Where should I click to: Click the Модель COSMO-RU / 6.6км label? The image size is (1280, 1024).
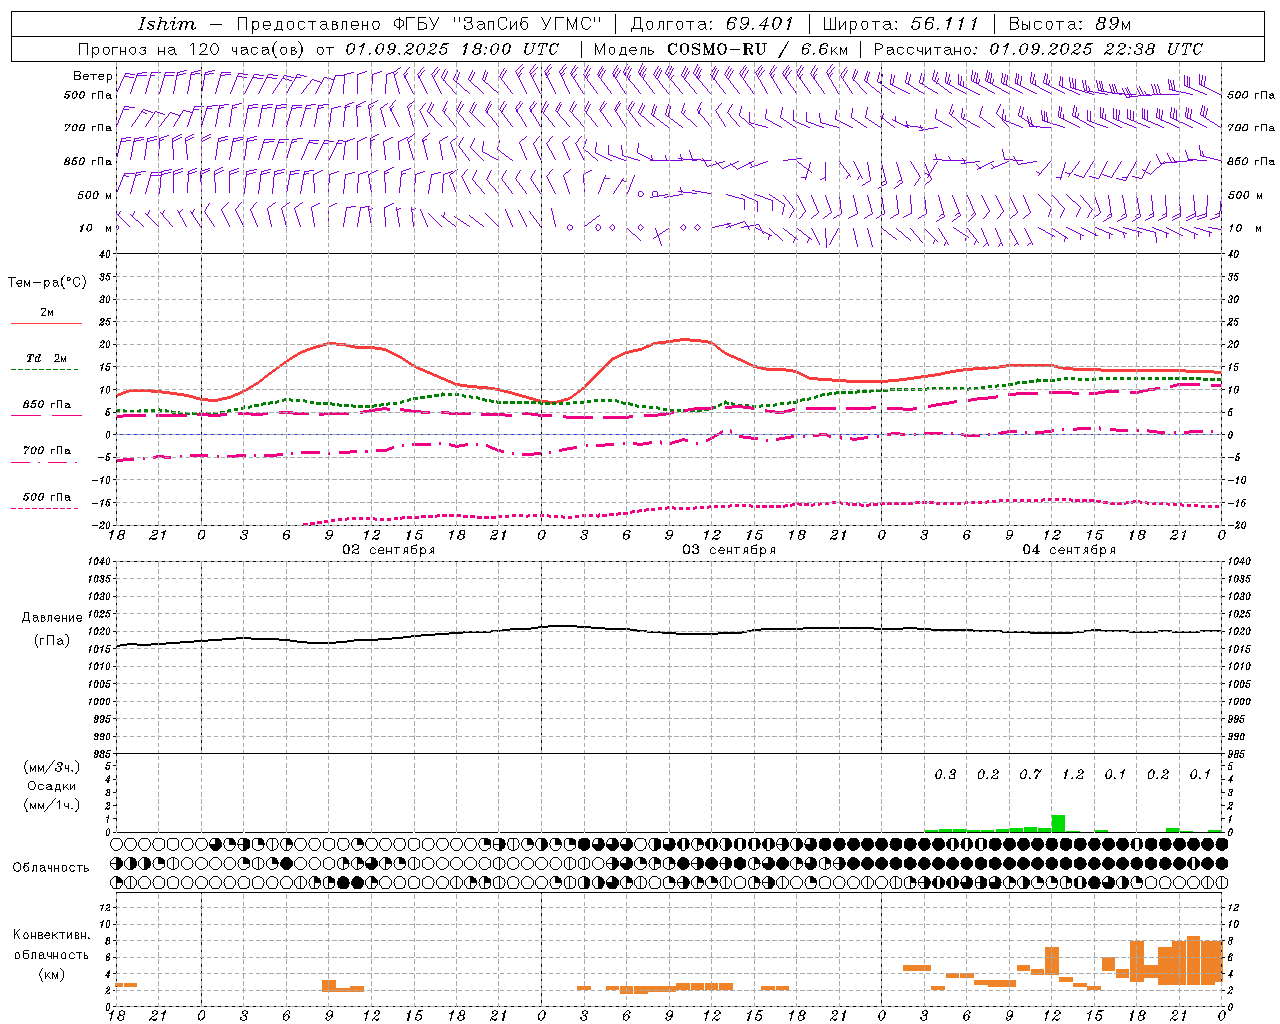pyautogui.click(x=720, y=49)
